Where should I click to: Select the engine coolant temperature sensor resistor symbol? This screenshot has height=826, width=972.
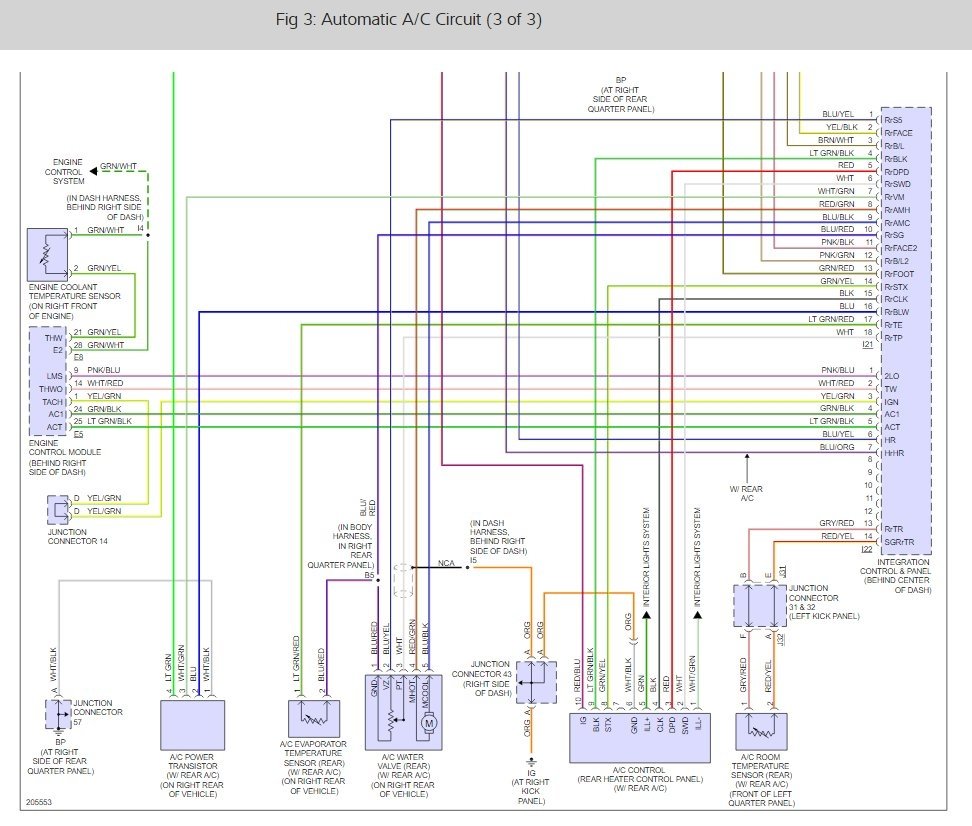click(47, 255)
